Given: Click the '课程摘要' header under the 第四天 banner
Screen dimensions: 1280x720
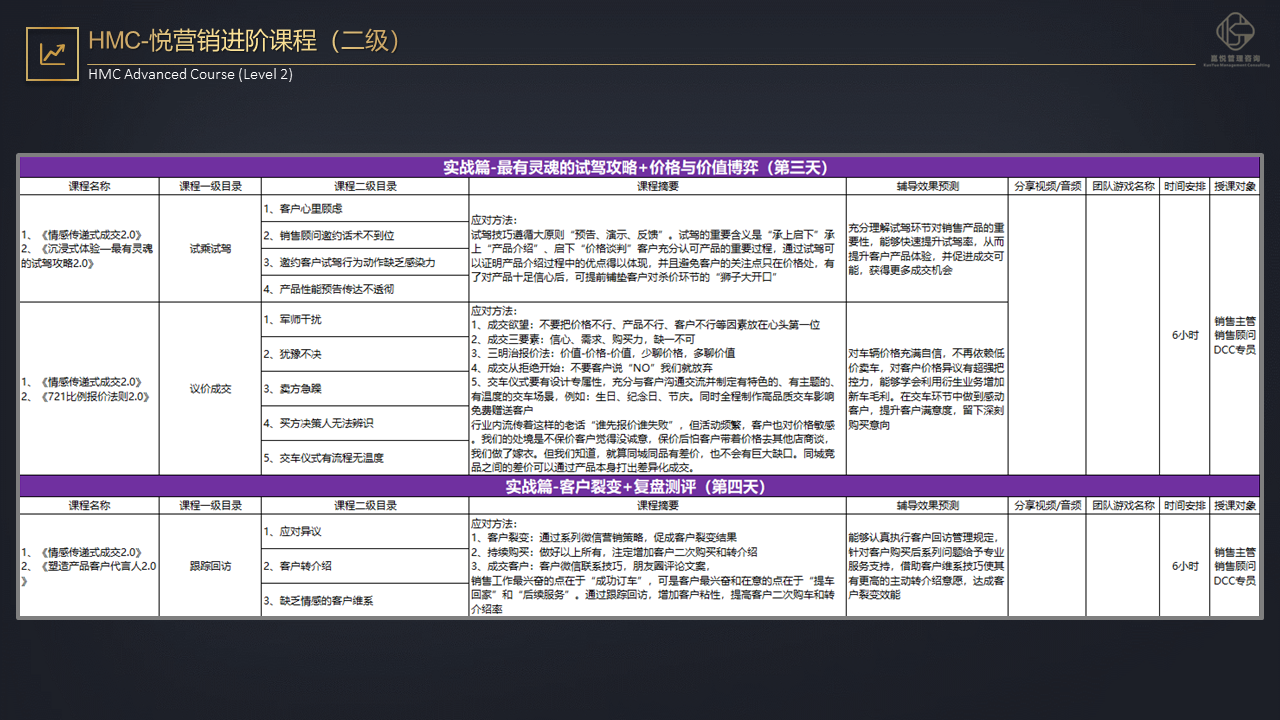Looking at the screenshot, I should click(x=657, y=506).
